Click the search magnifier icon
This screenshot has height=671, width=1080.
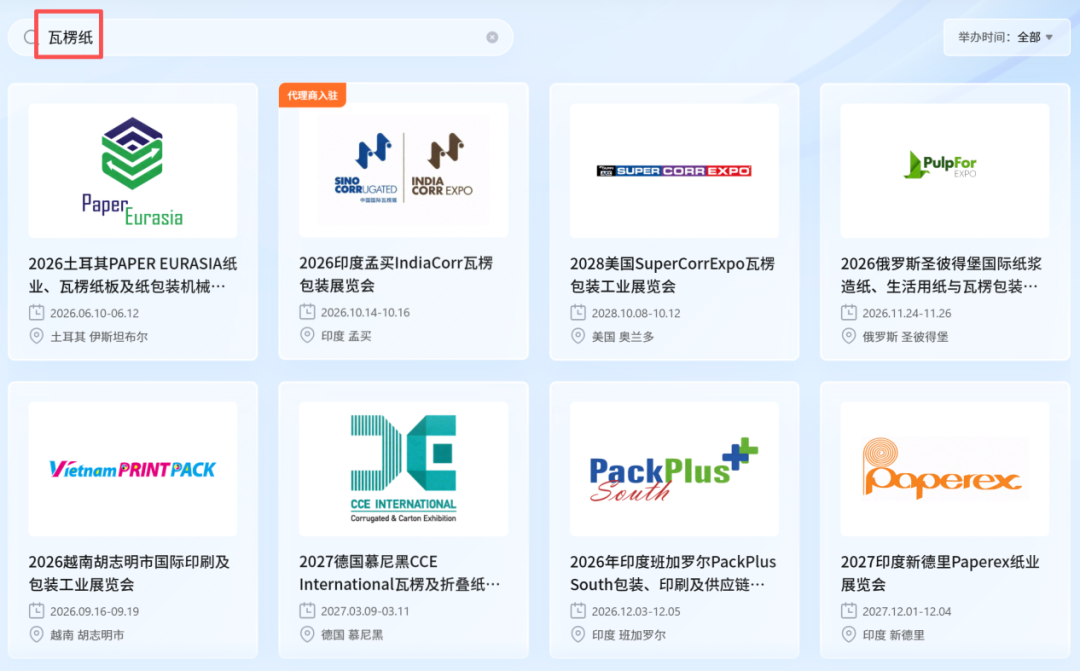[x=29, y=37]
